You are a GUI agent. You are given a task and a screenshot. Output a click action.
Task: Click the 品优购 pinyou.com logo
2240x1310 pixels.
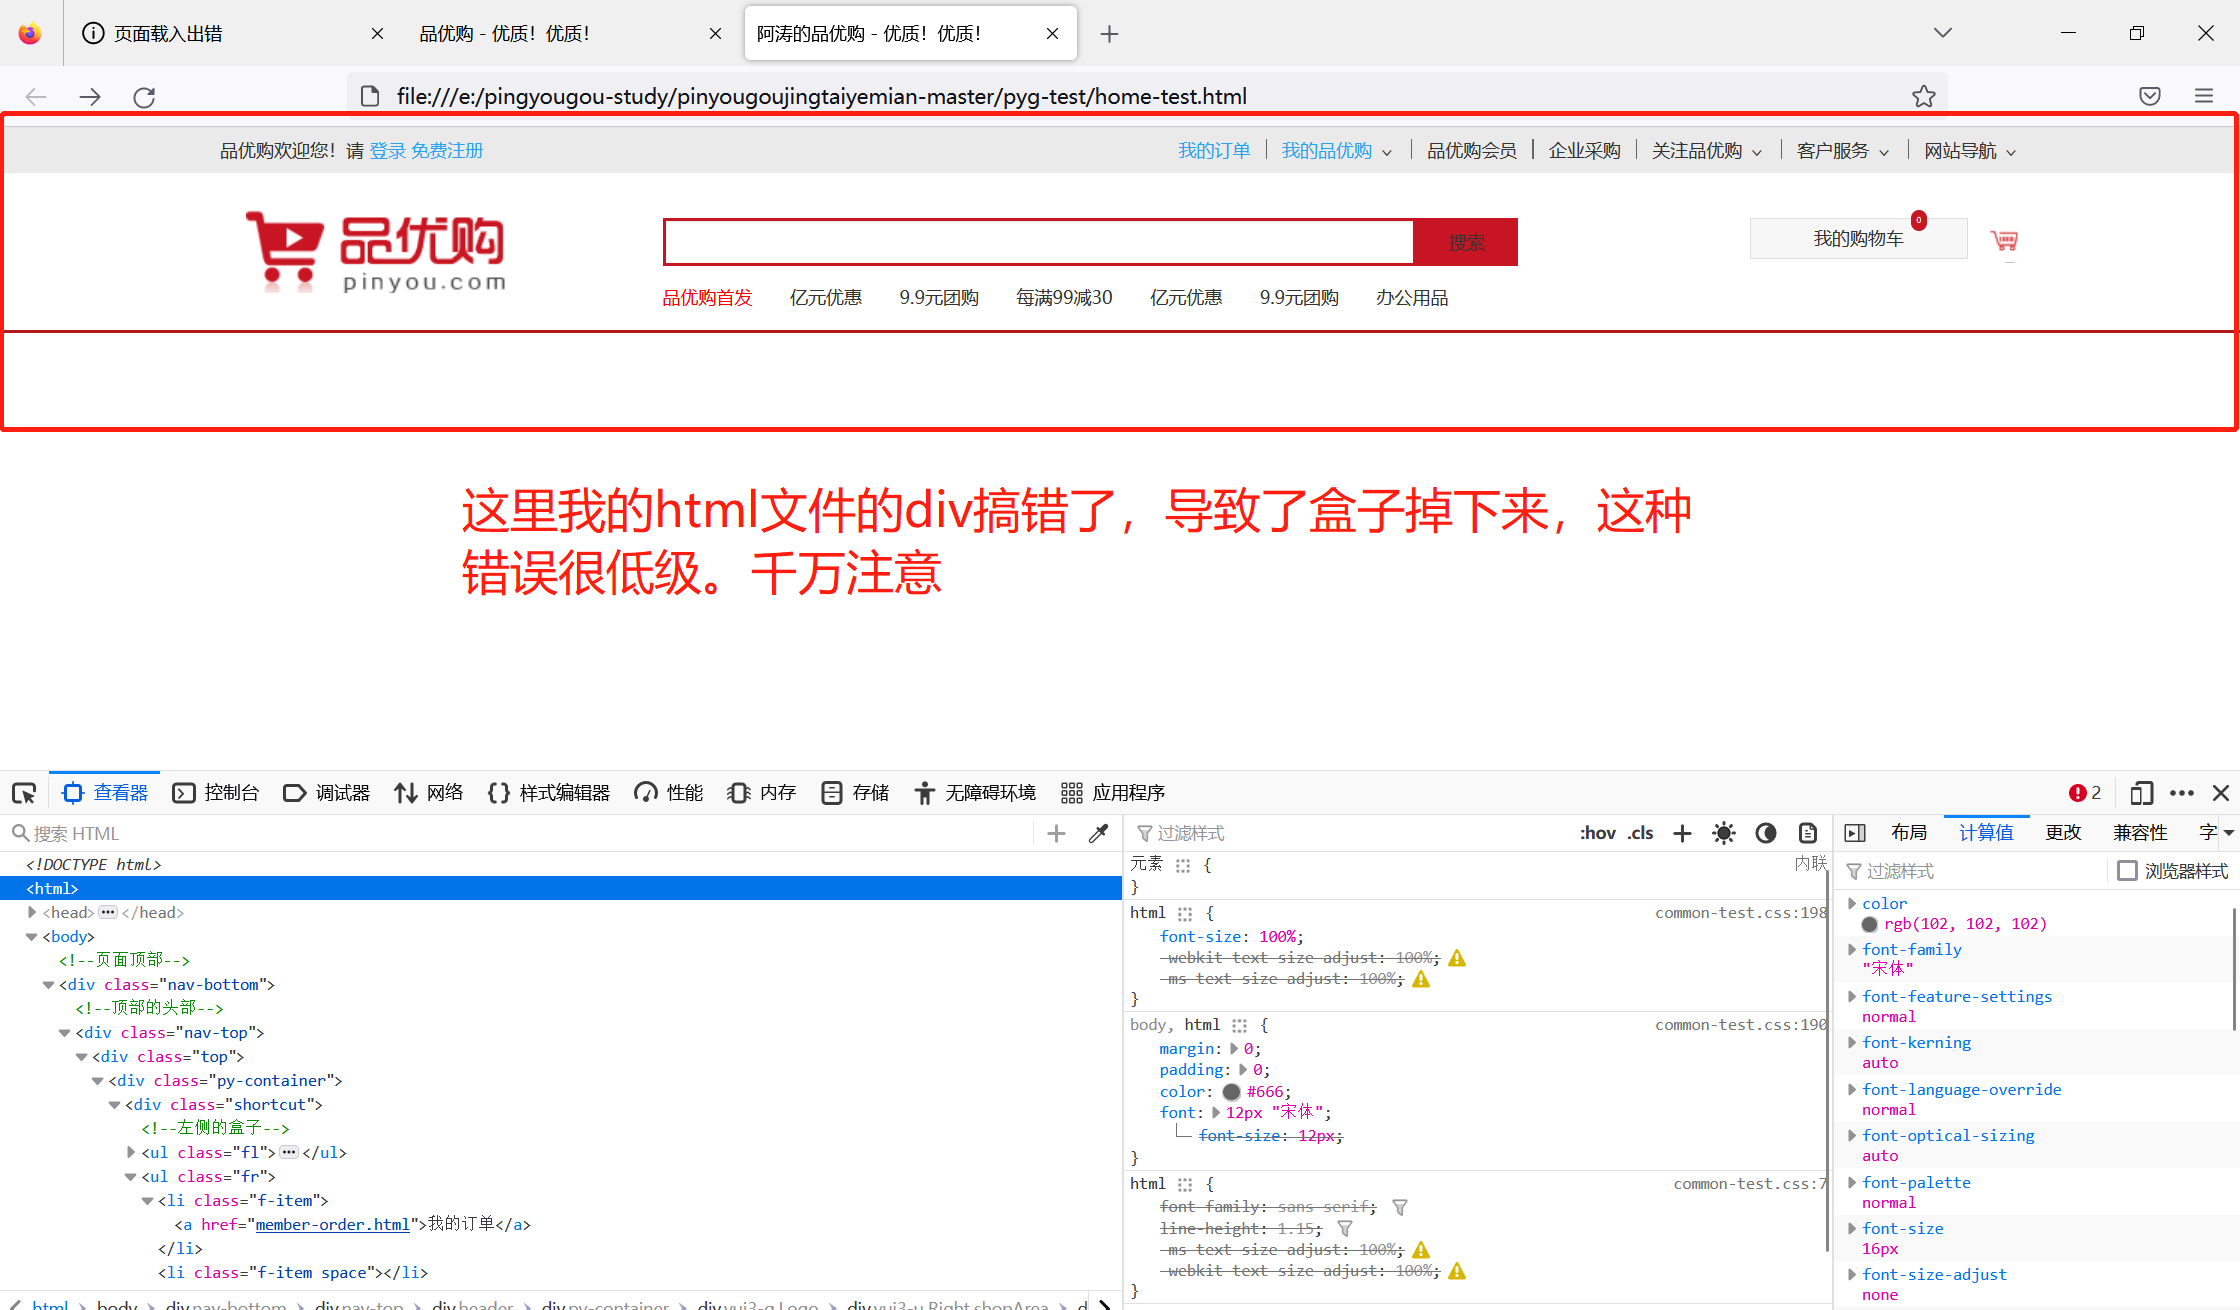[x=375, y=250]
